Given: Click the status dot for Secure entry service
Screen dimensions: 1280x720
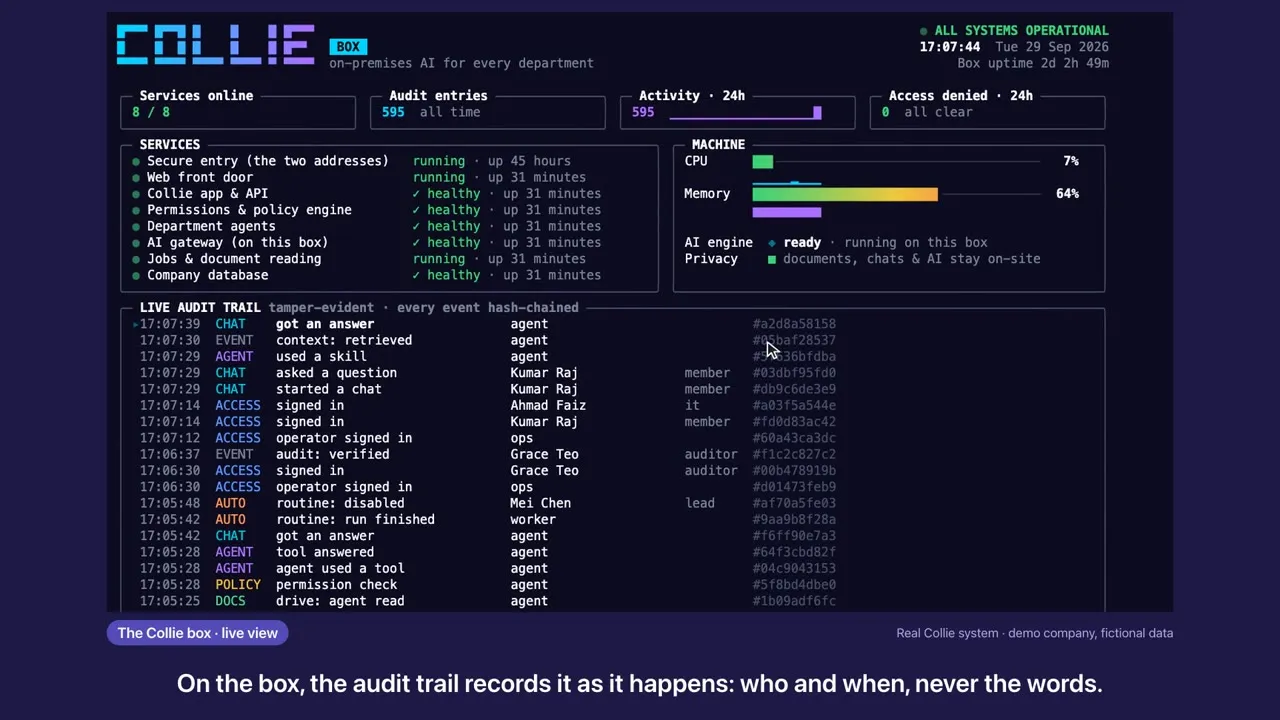Looking at the screenshot, I should coord(136,161).
